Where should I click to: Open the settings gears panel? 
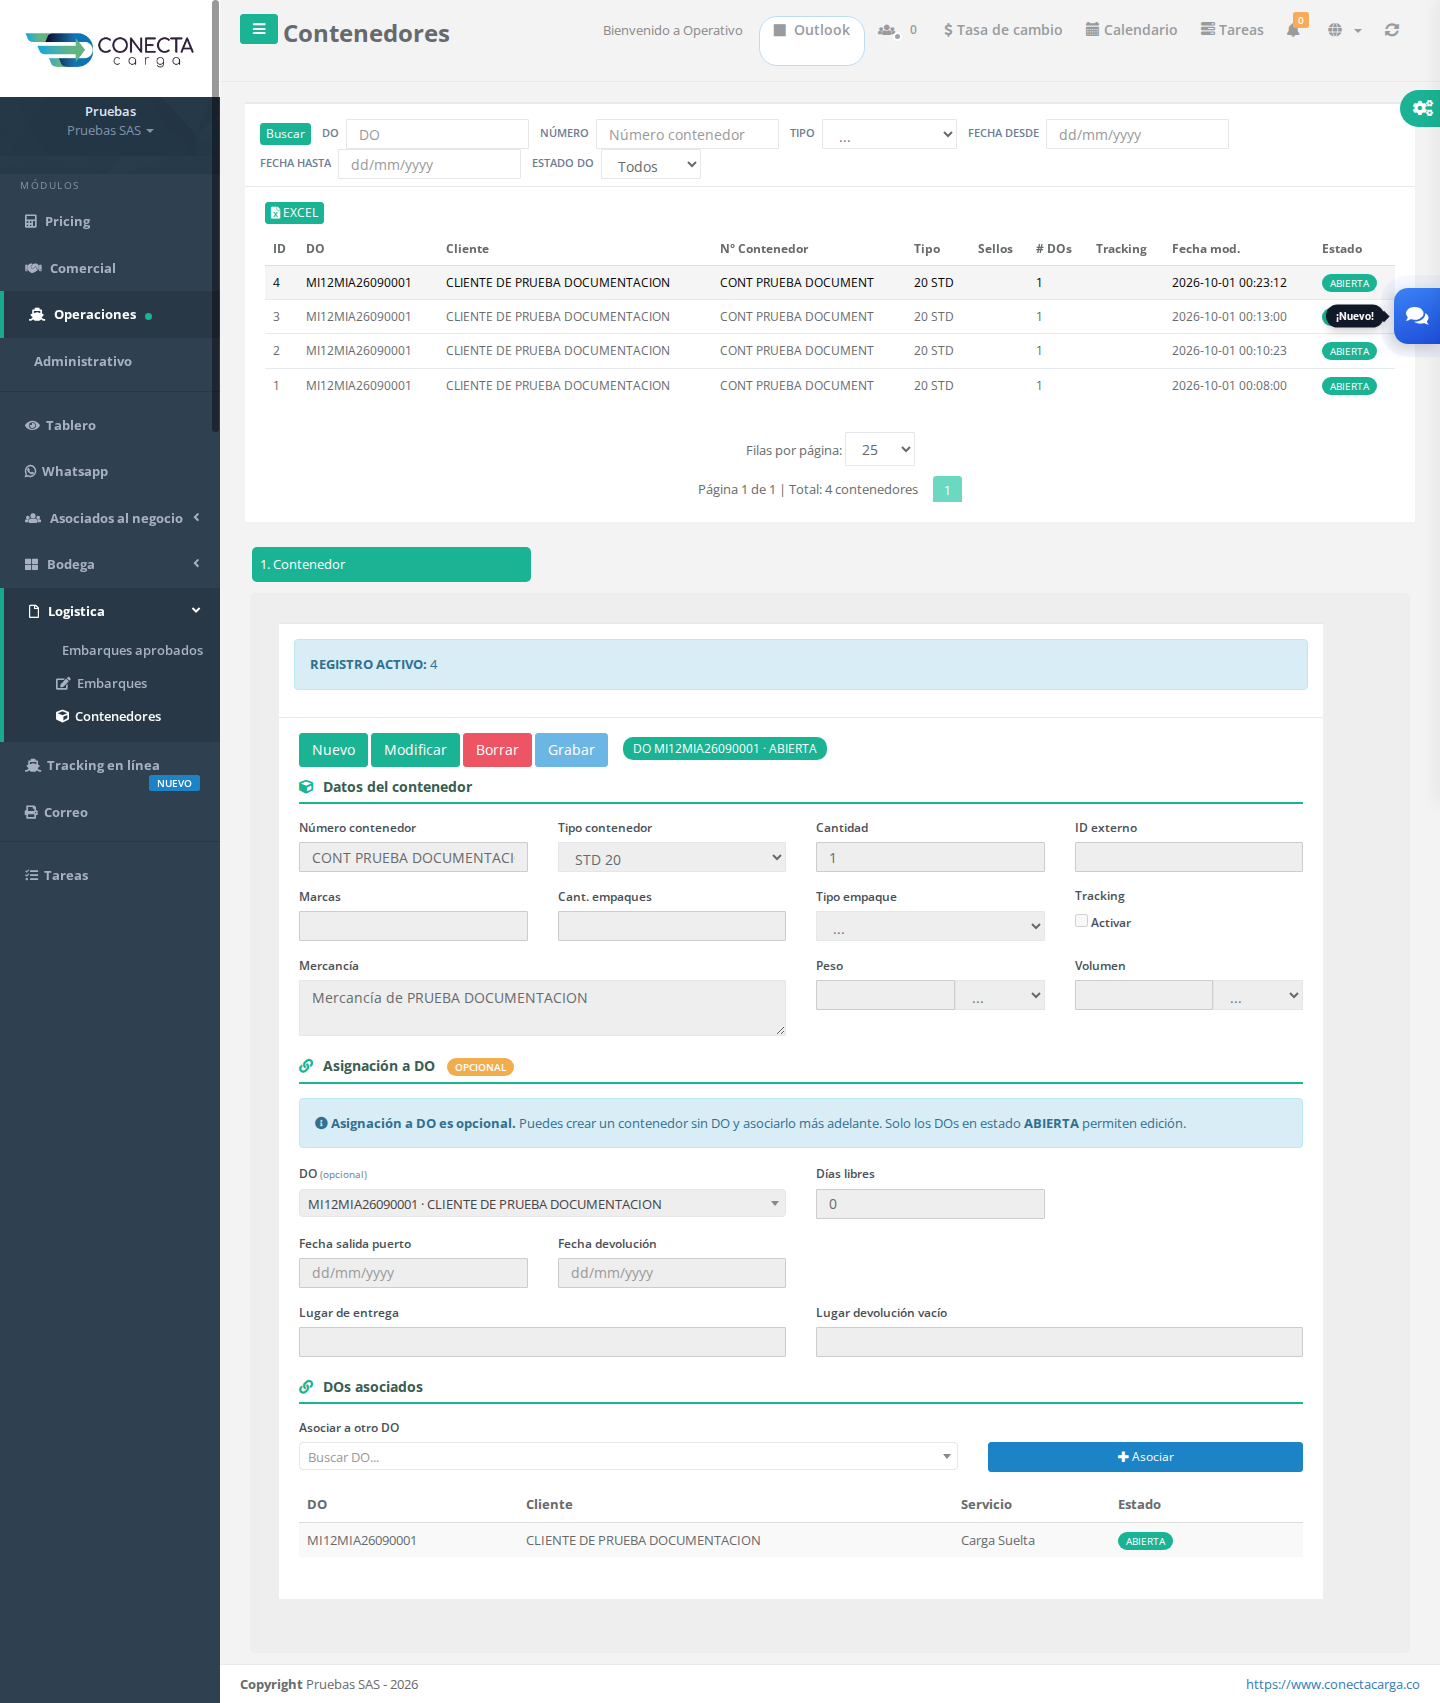(1422, 108)
